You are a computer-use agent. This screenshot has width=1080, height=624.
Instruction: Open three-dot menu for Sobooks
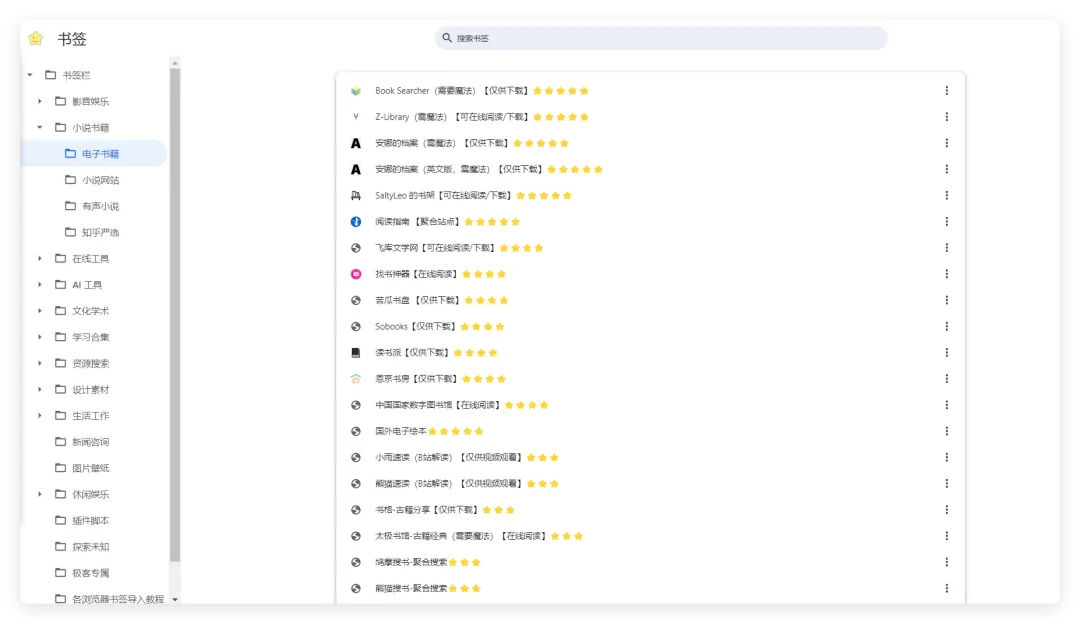tap(946, 326)
